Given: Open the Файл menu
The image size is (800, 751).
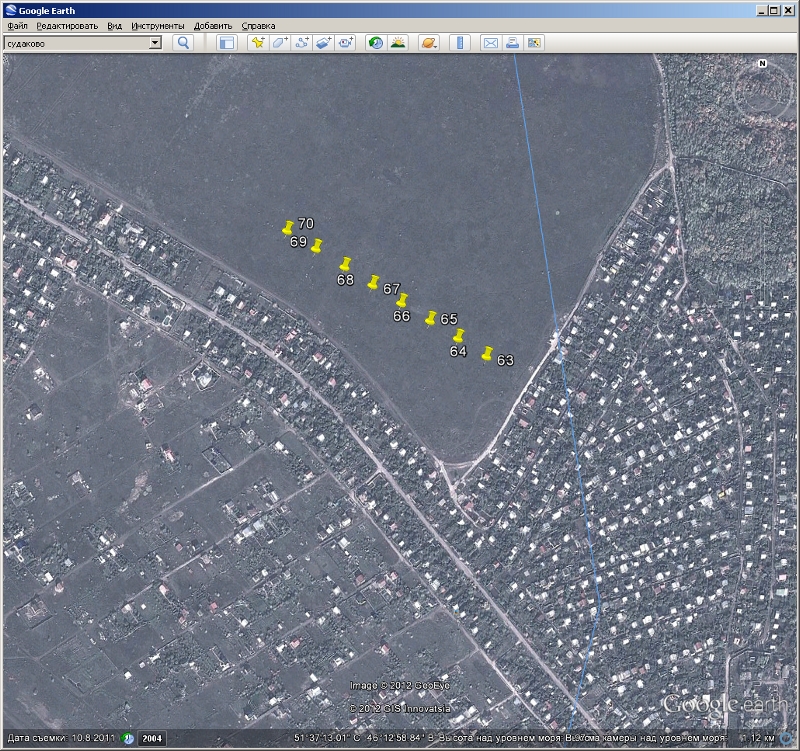Looking at the screenshot, I should click(17, 26).
